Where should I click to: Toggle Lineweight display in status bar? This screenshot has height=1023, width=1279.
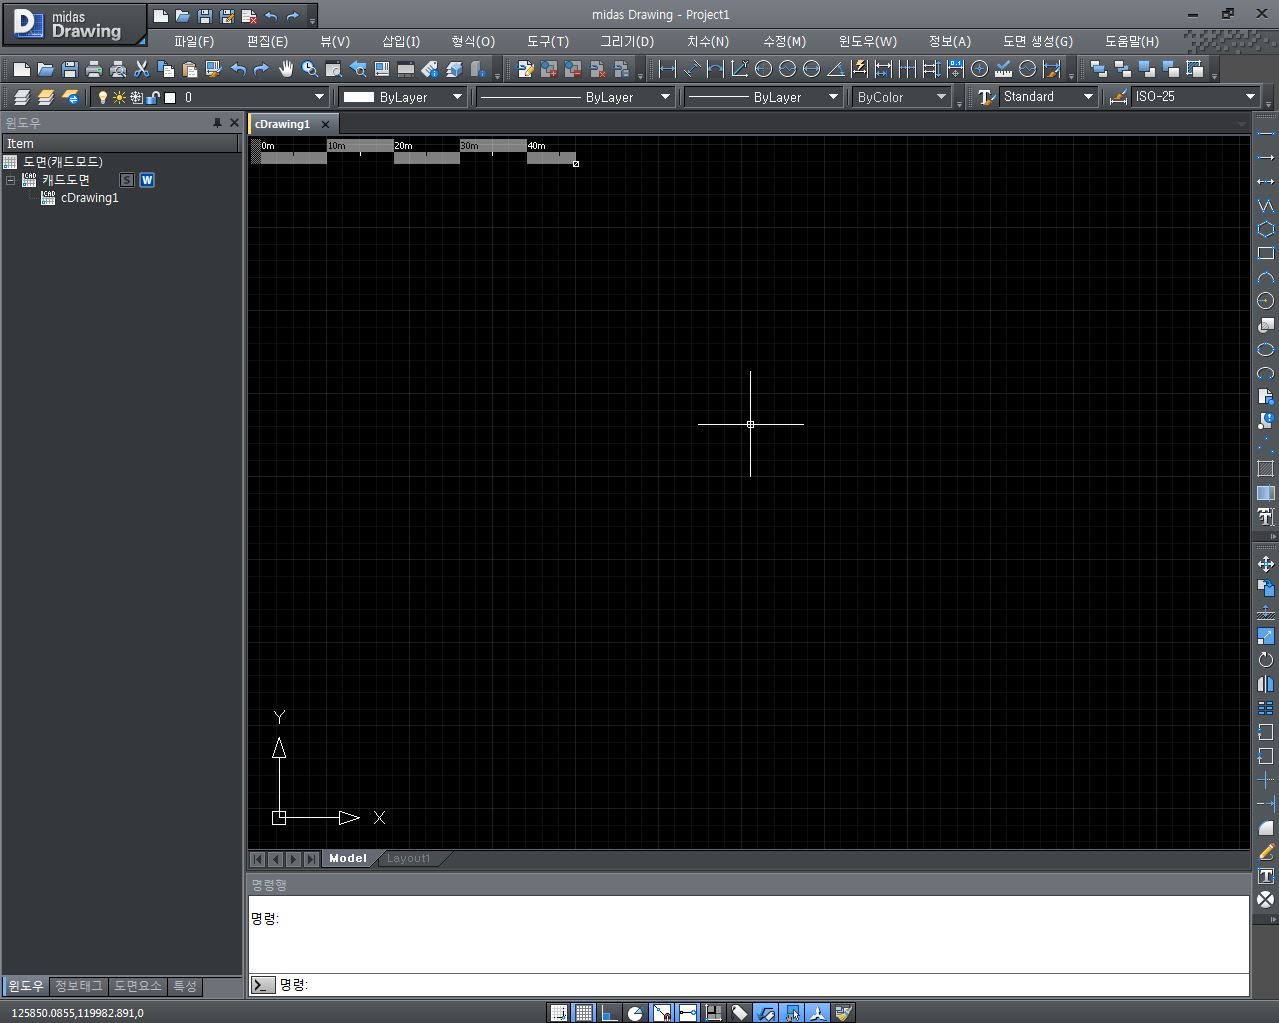tap(713, 1013)
